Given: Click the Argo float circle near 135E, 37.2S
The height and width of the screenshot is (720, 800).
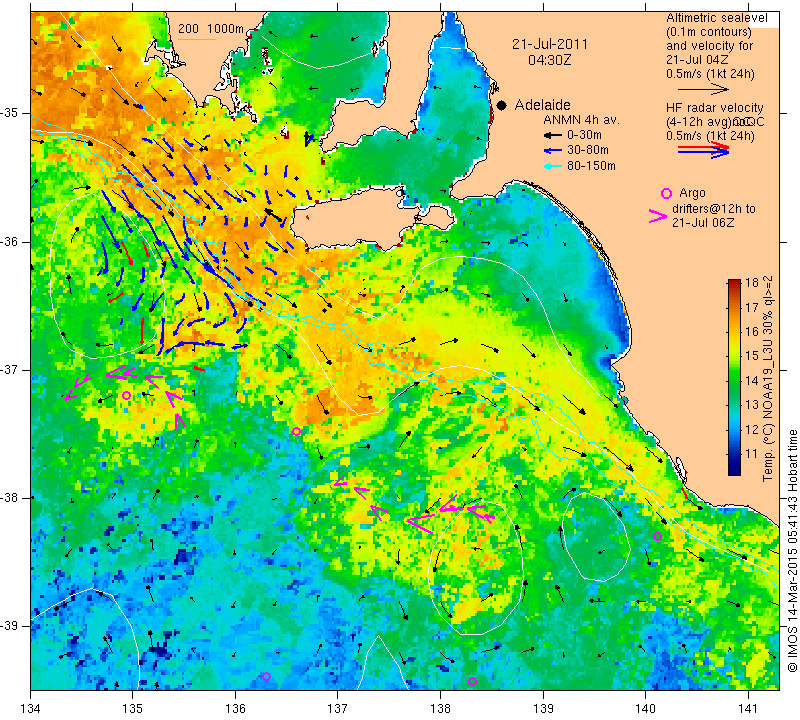Looking at the screenshot, I should [x=127, y=395].
